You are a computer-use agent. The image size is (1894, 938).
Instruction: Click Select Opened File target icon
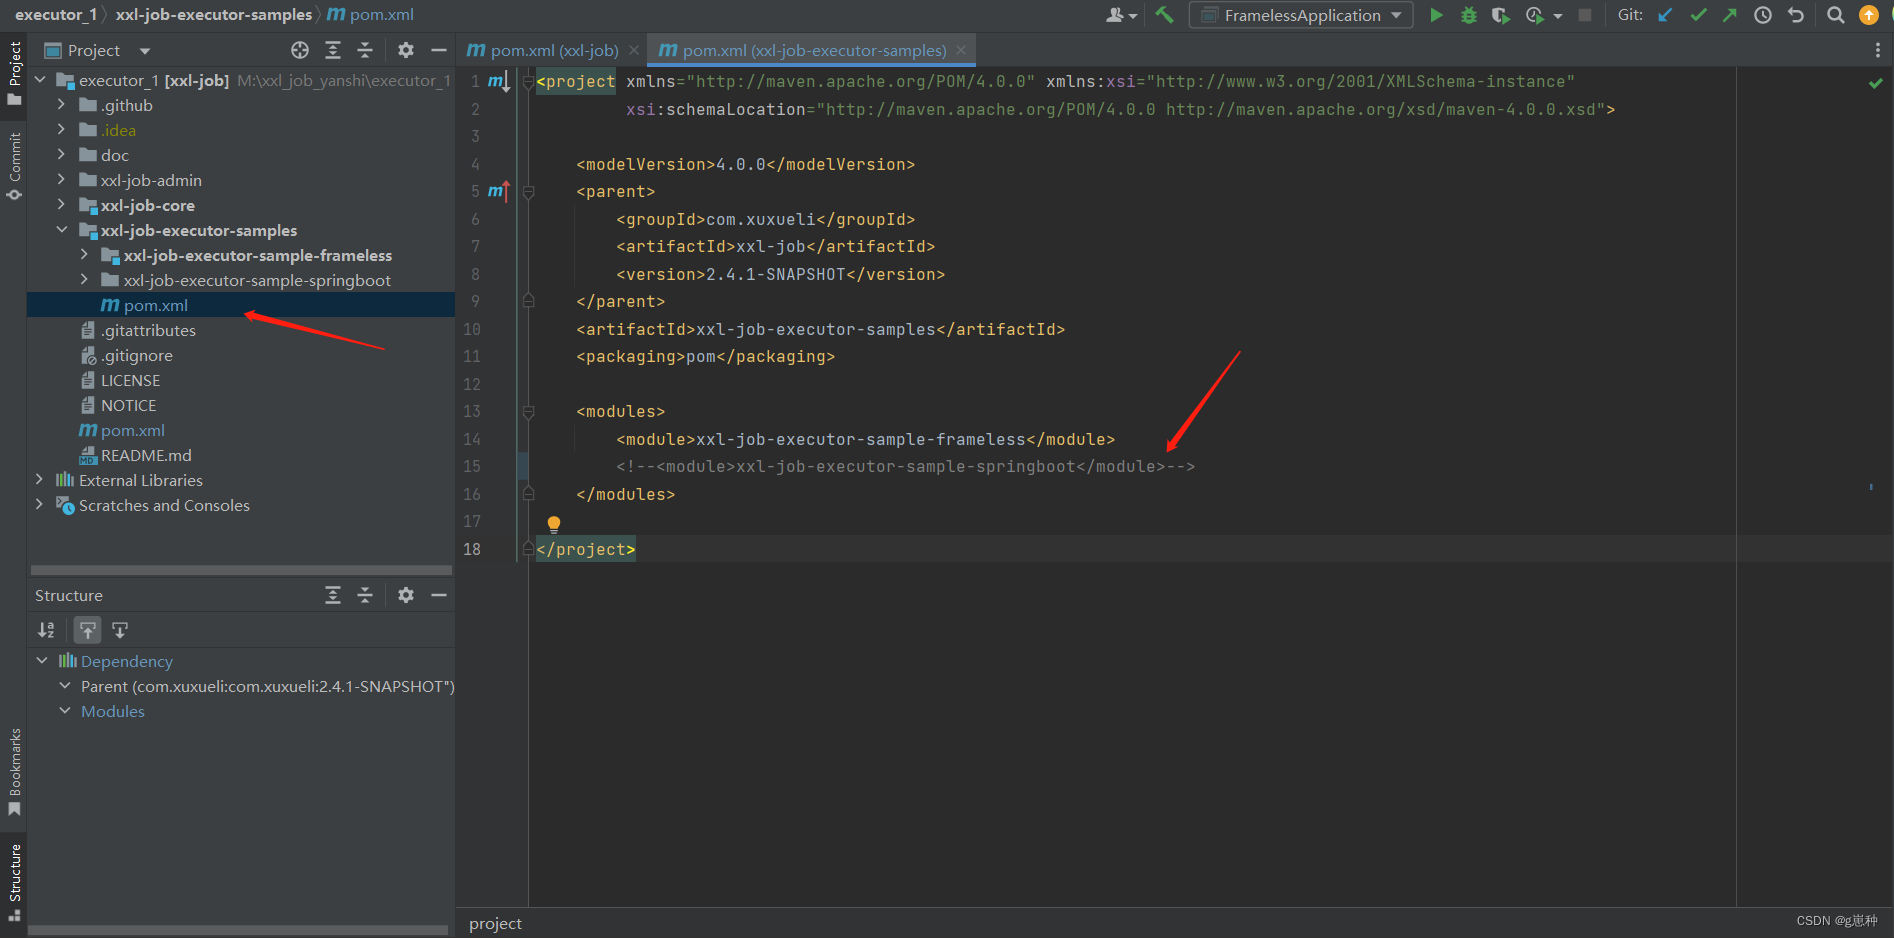300,50
